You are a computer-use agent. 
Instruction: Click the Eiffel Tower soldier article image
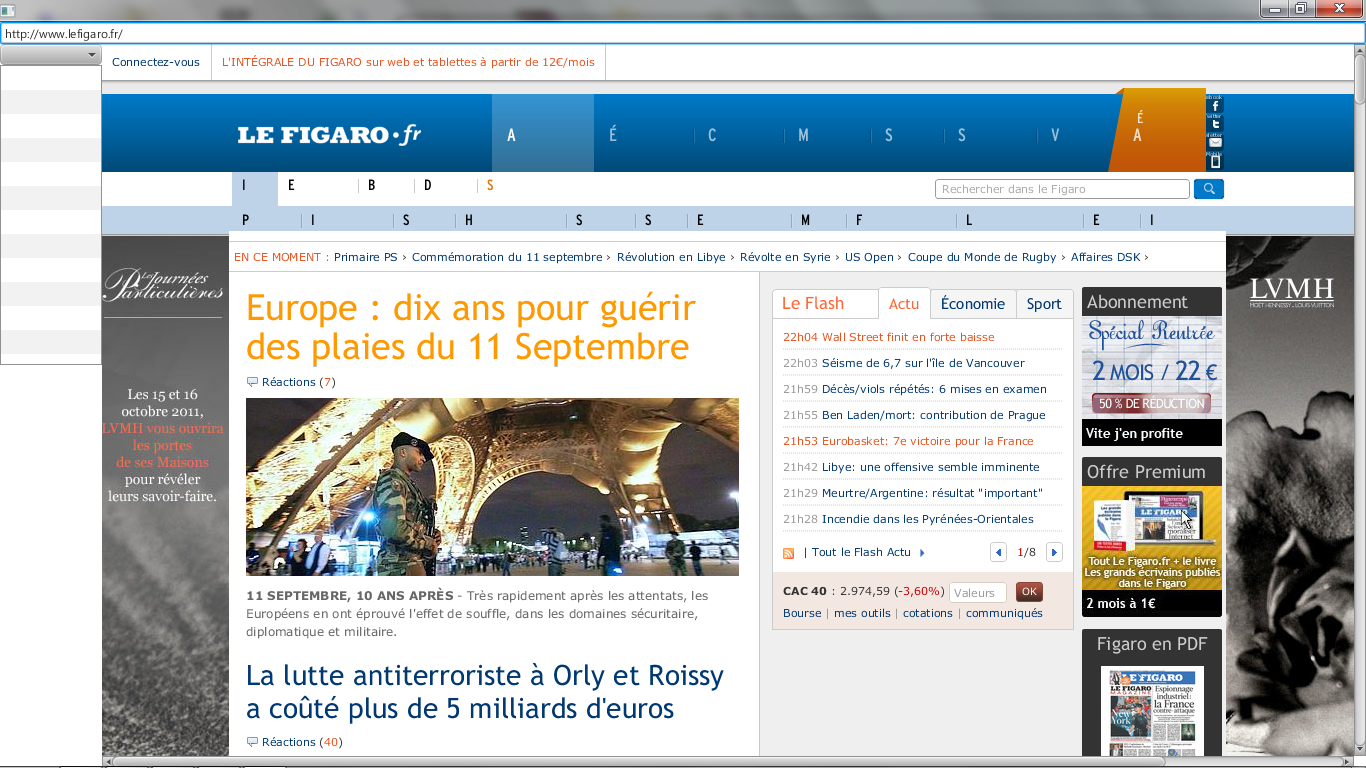point(492,487)
